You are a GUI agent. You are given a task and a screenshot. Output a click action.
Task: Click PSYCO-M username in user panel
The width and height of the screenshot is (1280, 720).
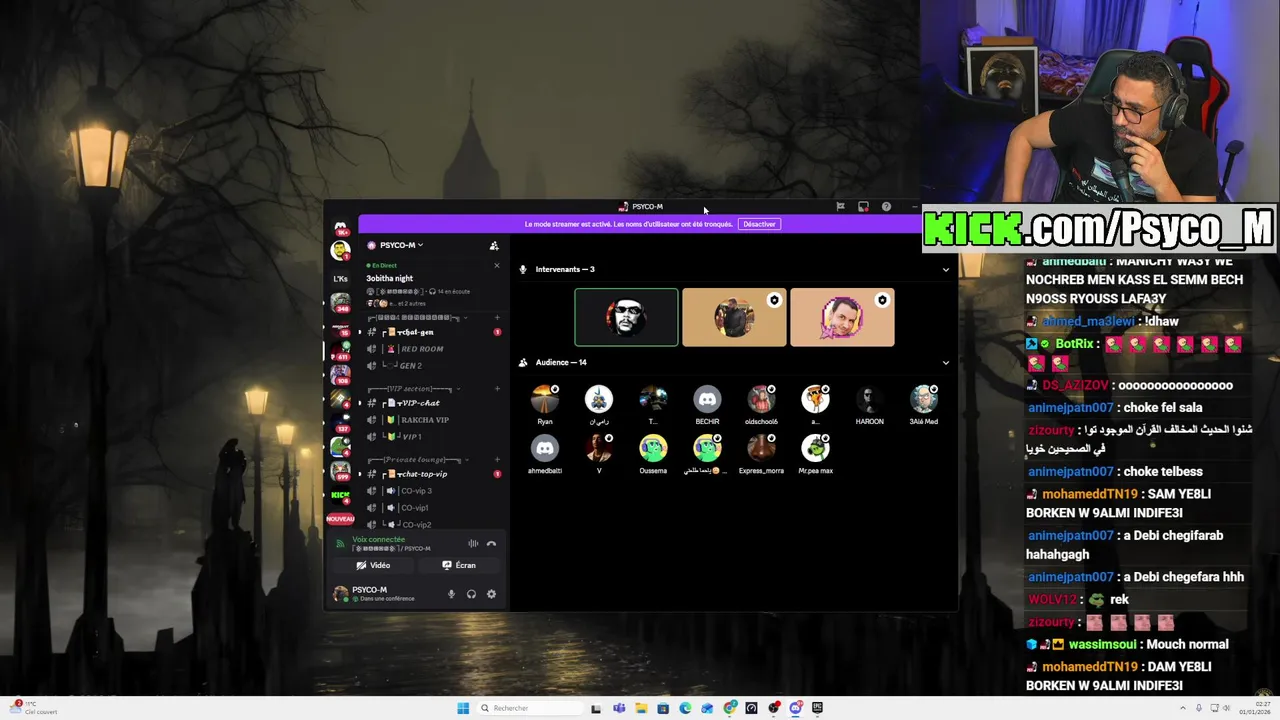pos(369,590)
